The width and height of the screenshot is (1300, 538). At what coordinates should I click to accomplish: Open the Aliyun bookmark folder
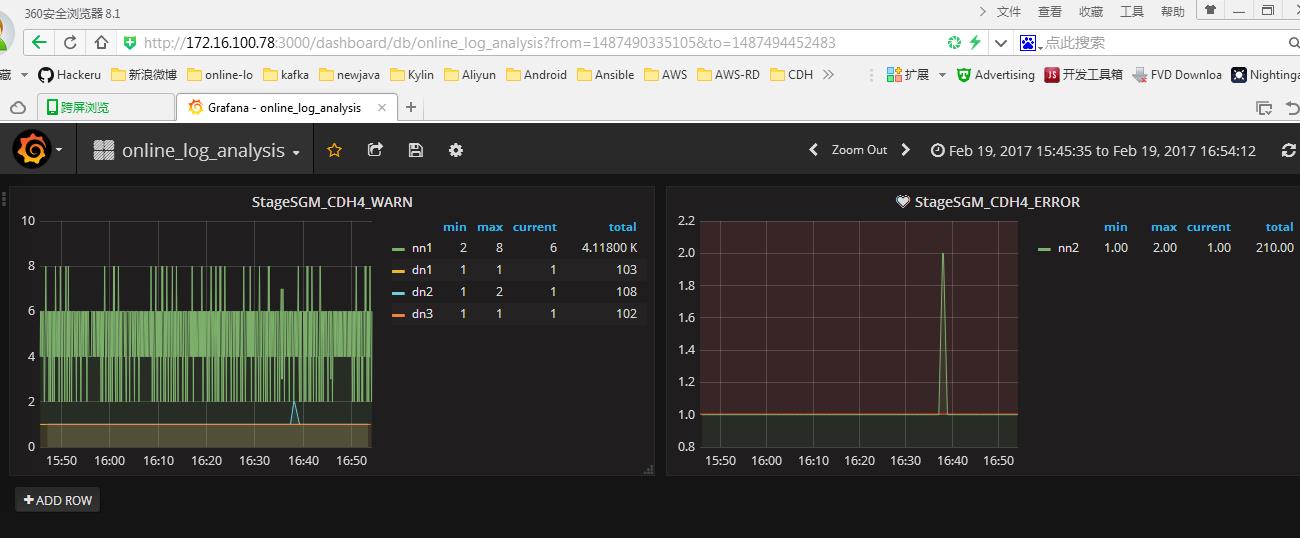pos(470,75)
